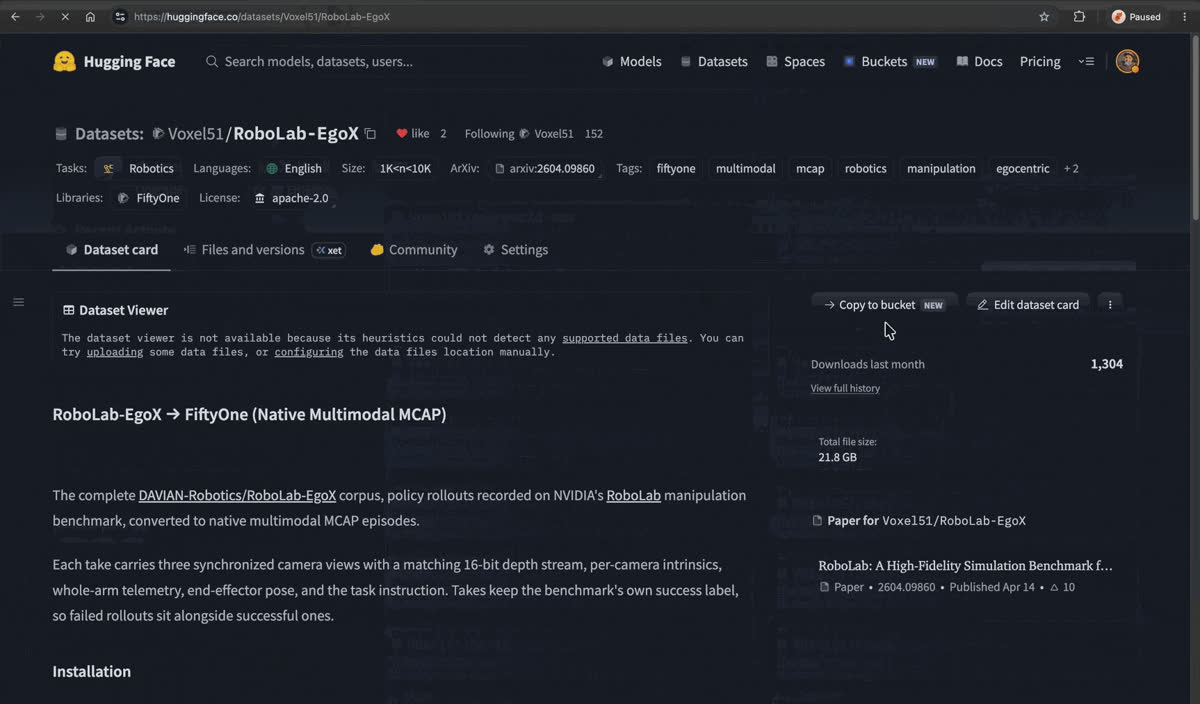Open the browser extensions puzzle icon
The height and width of the screenshot is (704, 1200).
pyautogui.click(x=1079, y=17)
